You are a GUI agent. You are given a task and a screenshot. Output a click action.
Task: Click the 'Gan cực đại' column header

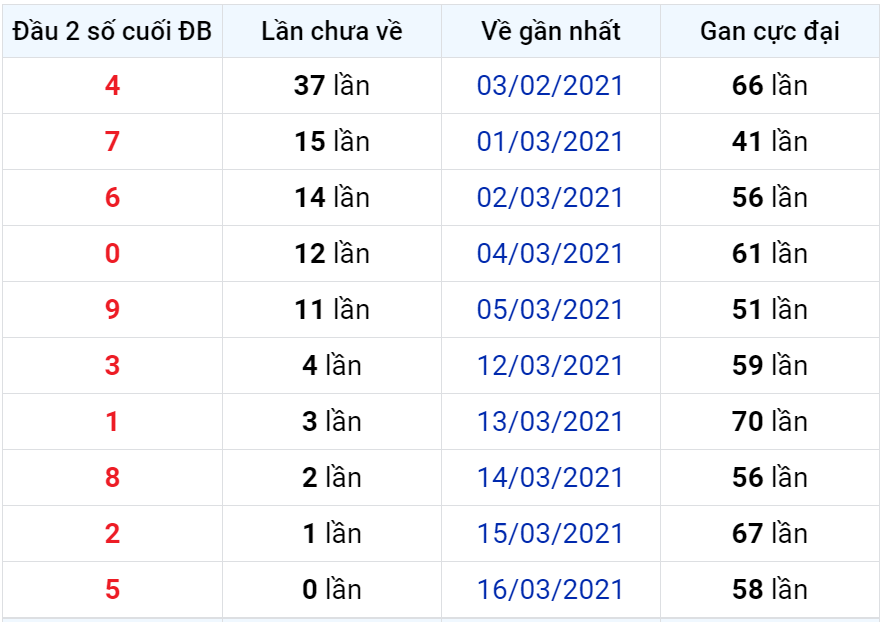(770, 31)
